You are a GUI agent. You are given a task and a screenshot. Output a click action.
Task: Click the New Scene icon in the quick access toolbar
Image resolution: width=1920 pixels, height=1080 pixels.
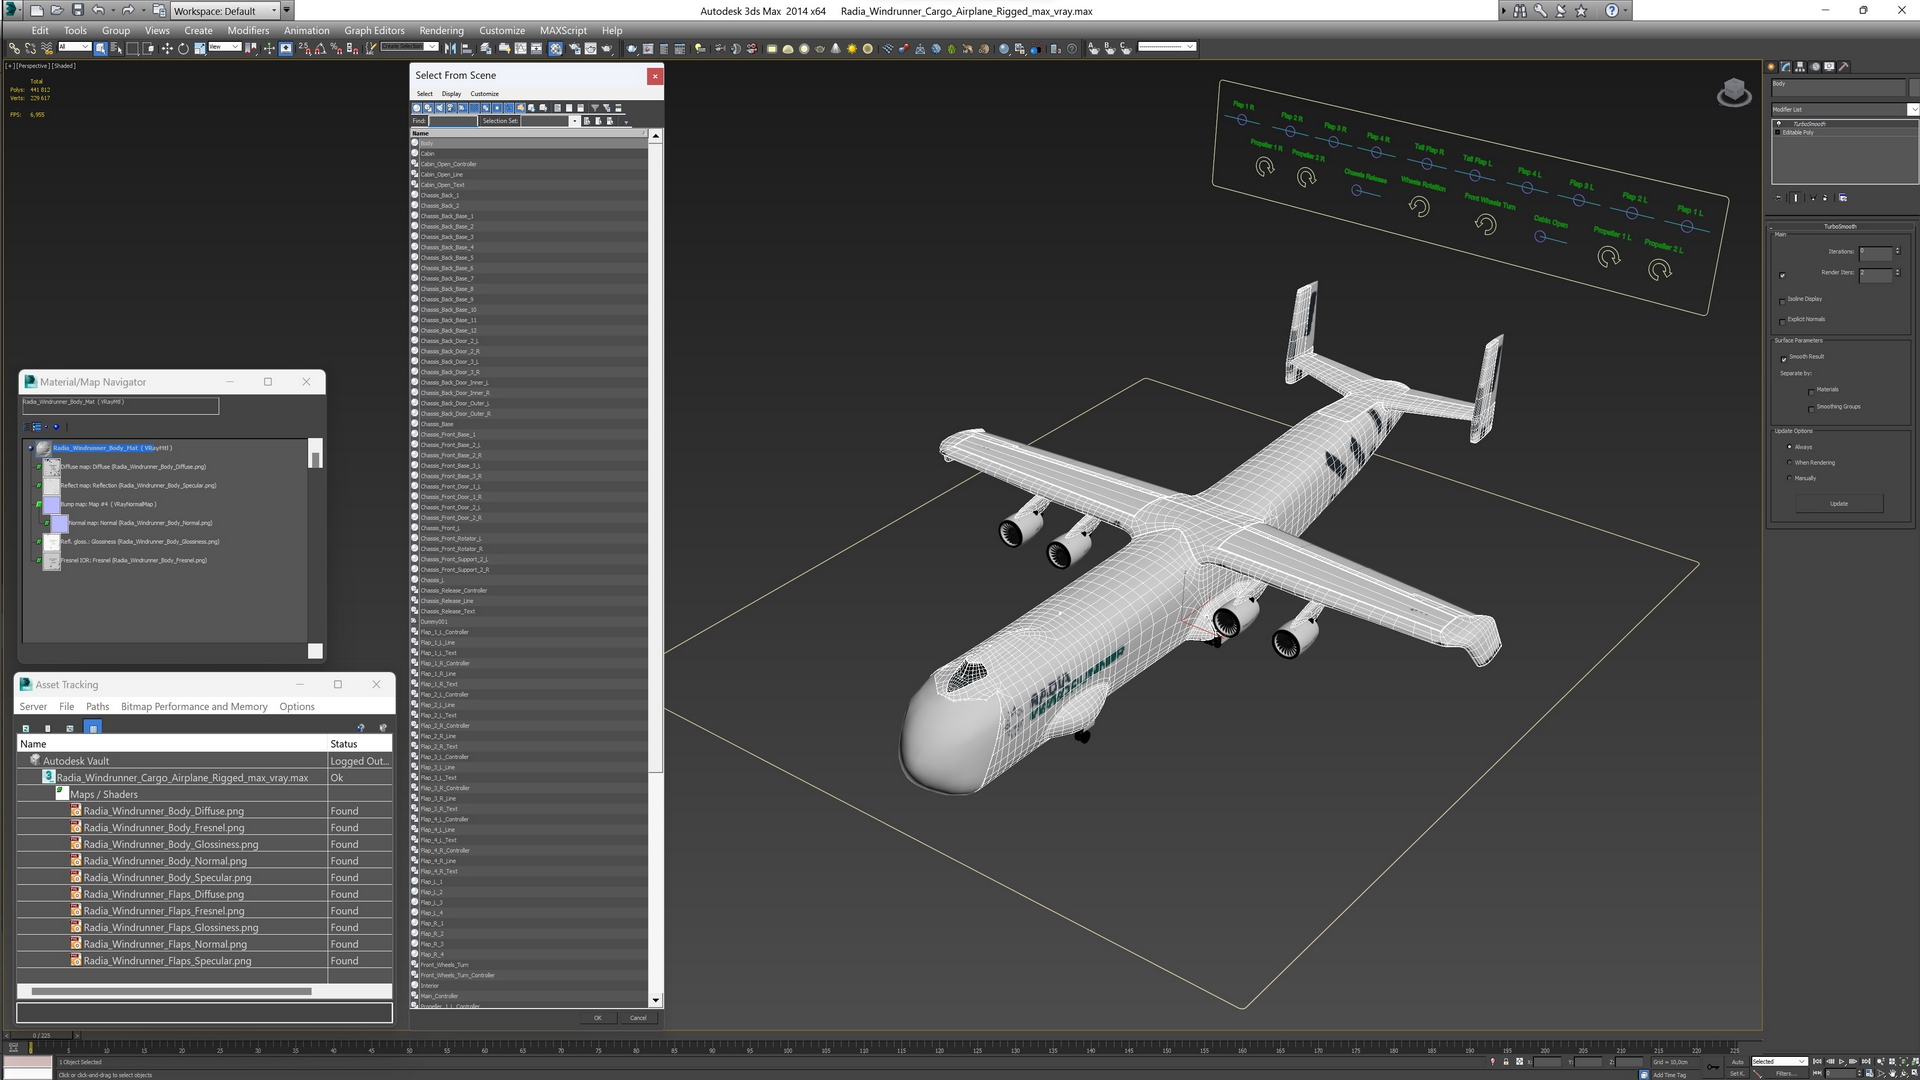pyautogui.click(x=36, y=10)
